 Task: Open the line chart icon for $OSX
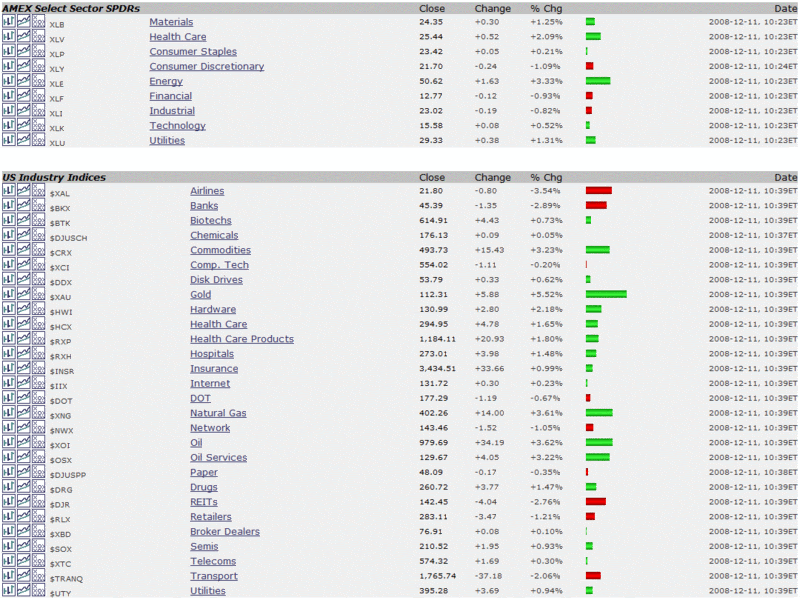click(23, 456)
